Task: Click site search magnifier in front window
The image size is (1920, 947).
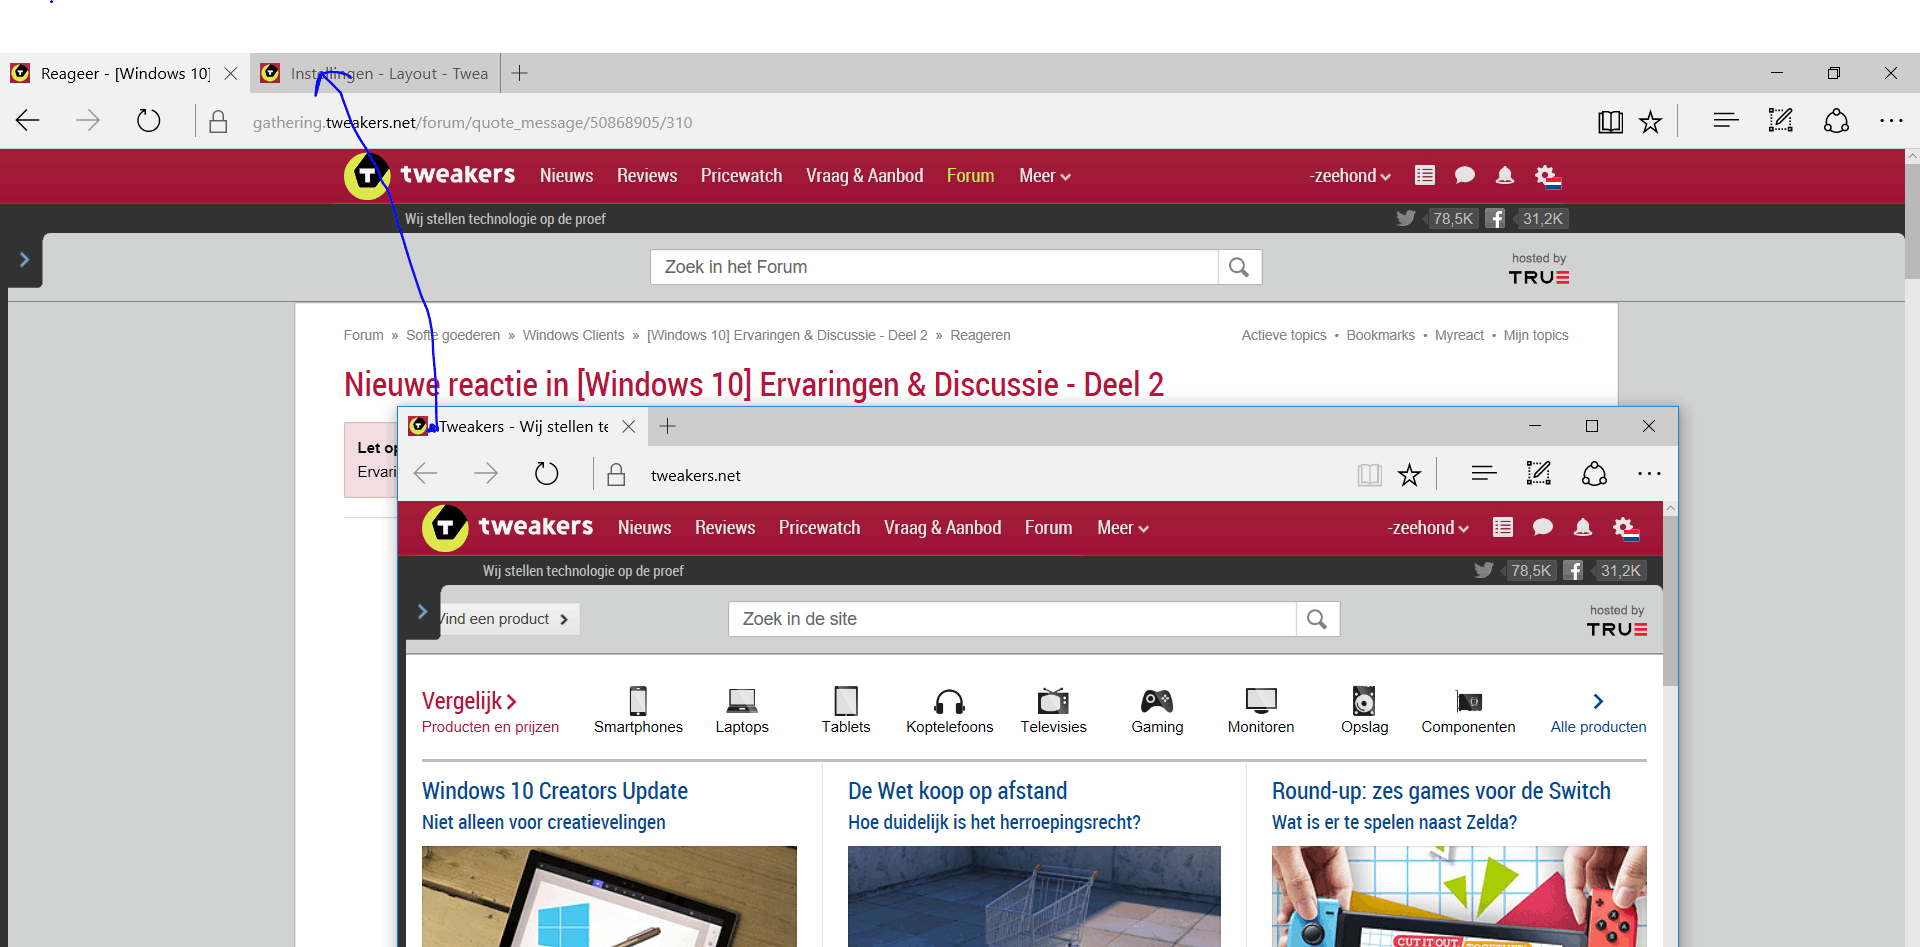Action: pos(1317,619)
